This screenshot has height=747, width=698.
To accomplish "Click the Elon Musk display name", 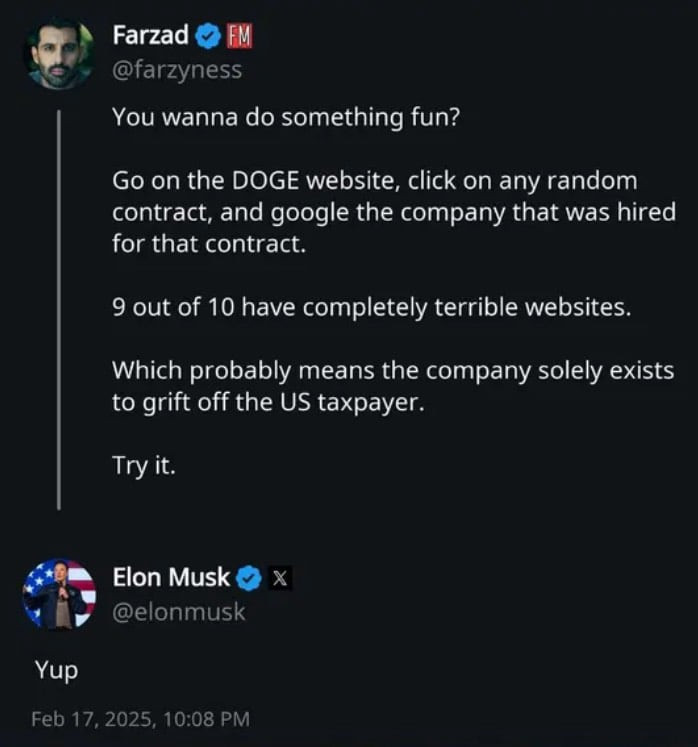I will [171, 577].
